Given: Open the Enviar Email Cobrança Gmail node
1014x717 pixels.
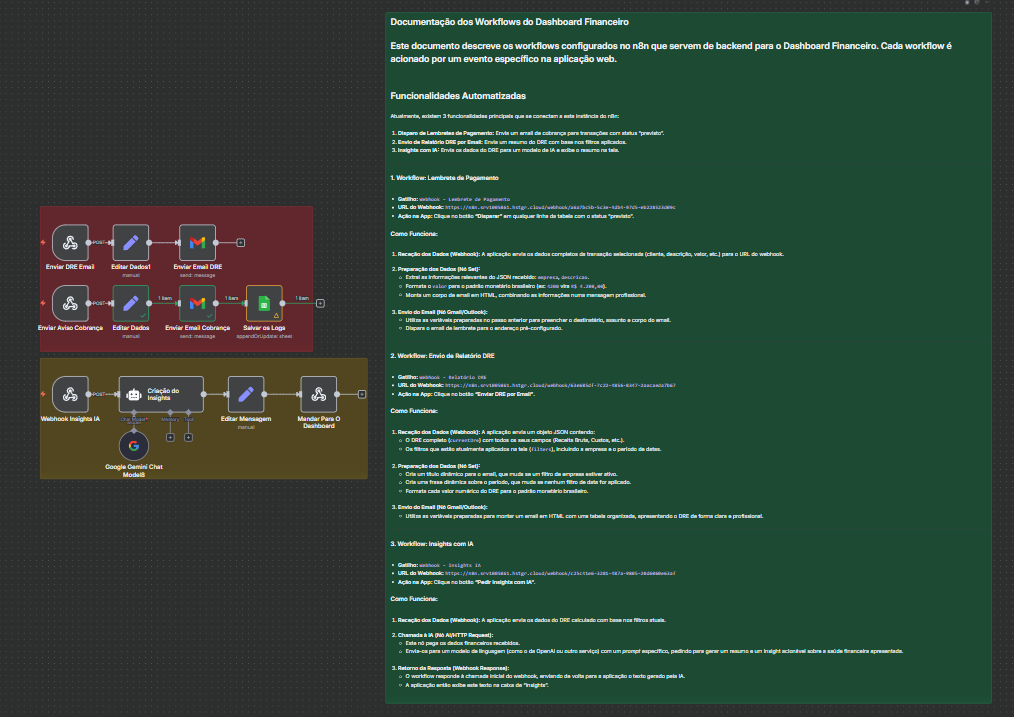Looking at the screenshot, I should [198, 303].
